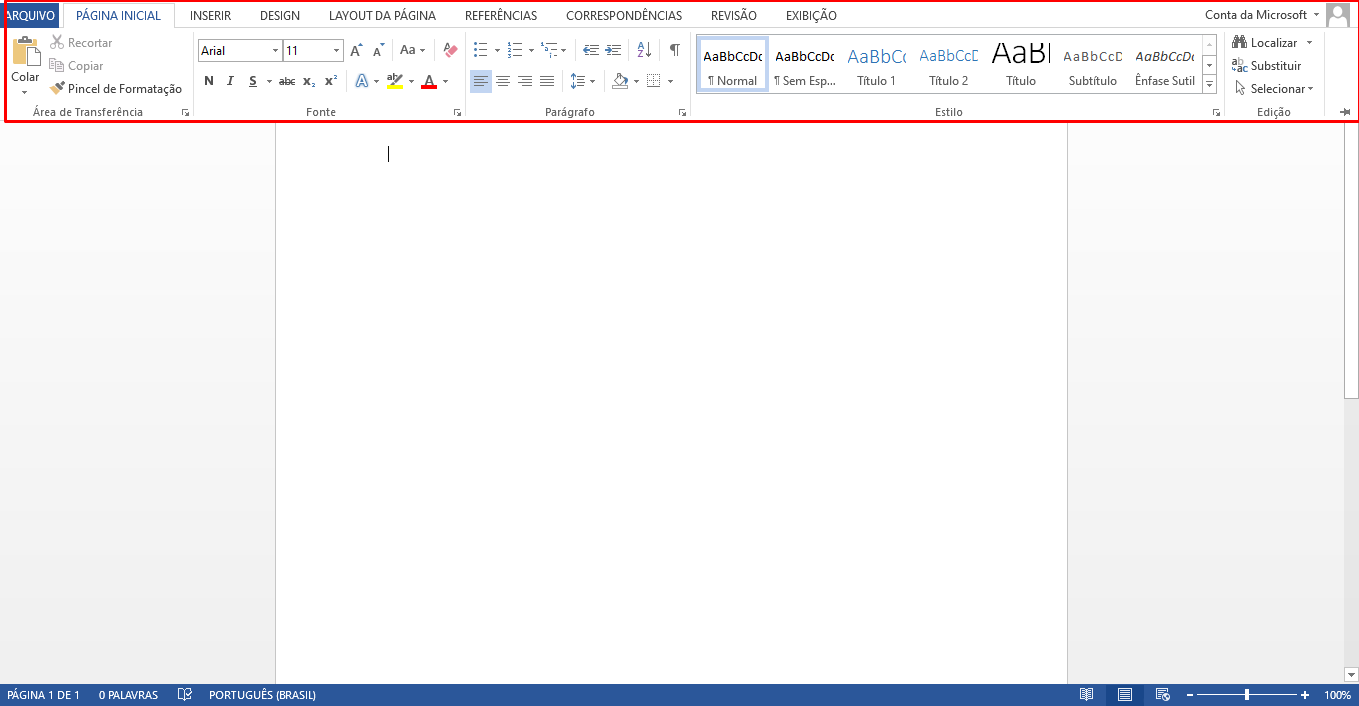Decrease font size with the smaller A icon
1359x706 pixels.
[378, 50]
